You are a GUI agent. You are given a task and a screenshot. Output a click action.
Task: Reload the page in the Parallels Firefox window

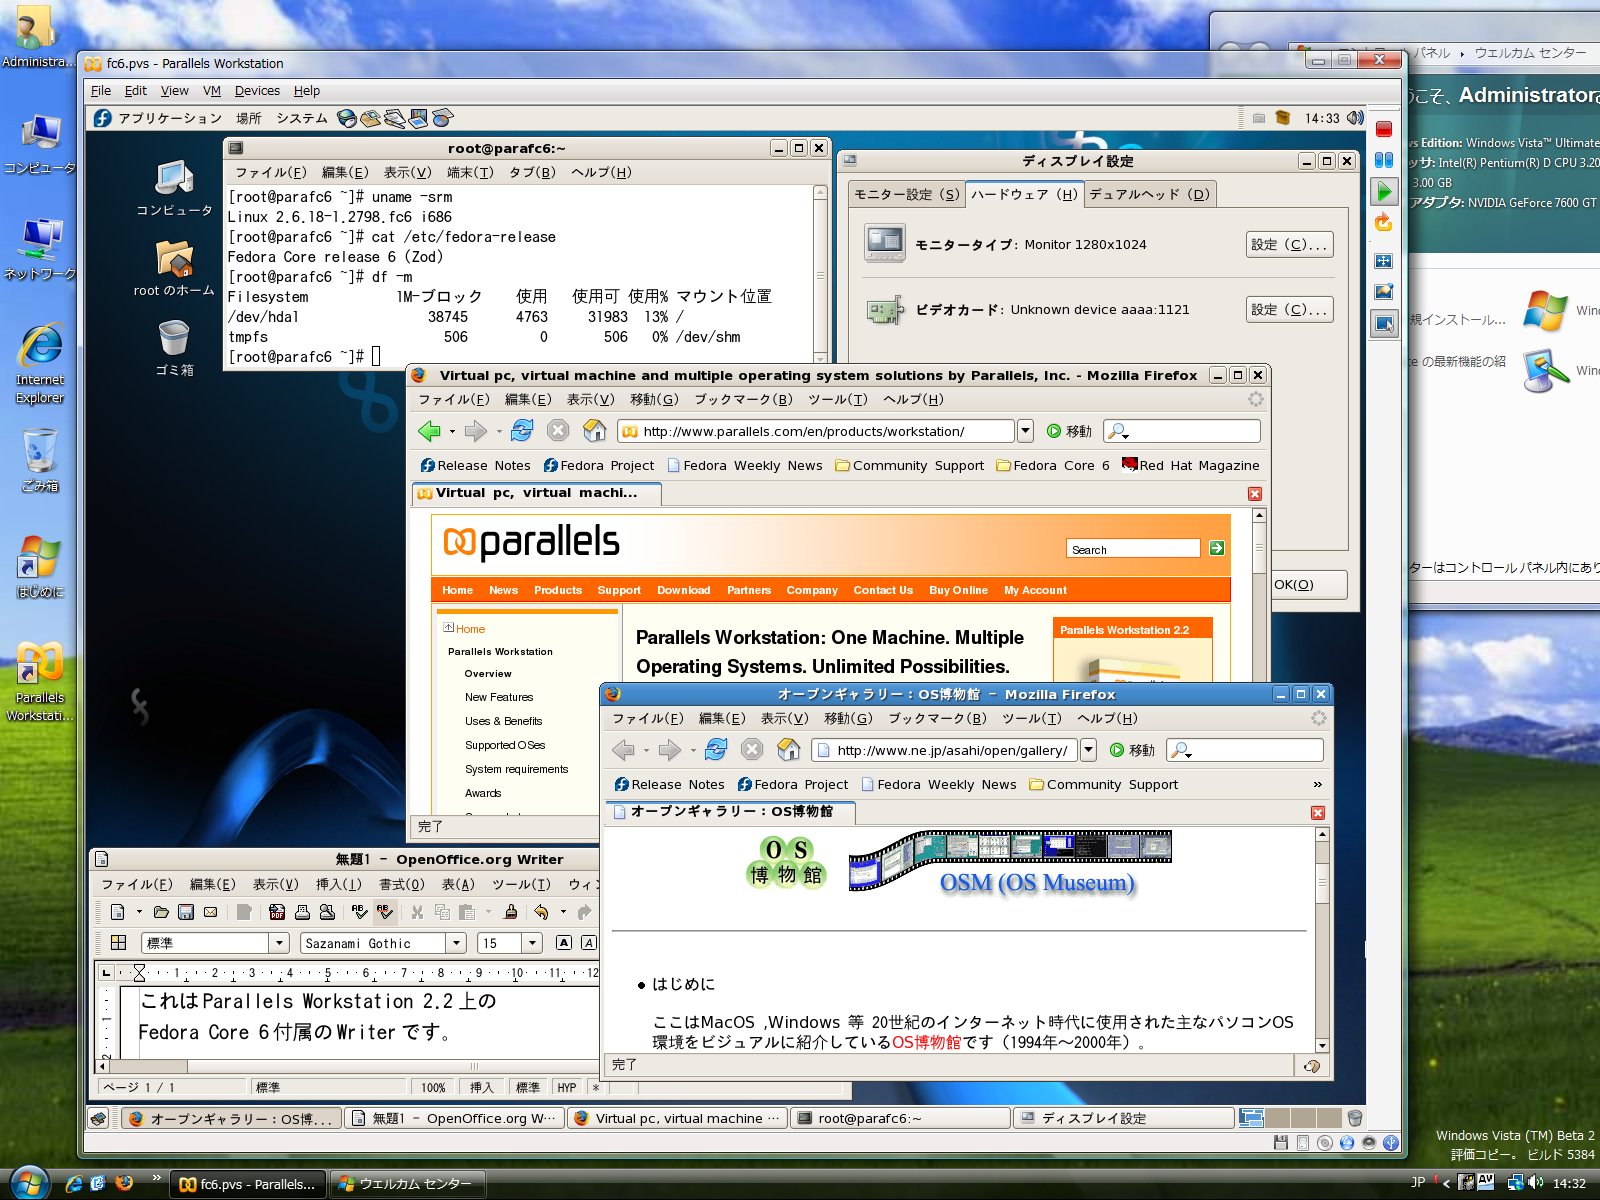click(x=522, y=431)
